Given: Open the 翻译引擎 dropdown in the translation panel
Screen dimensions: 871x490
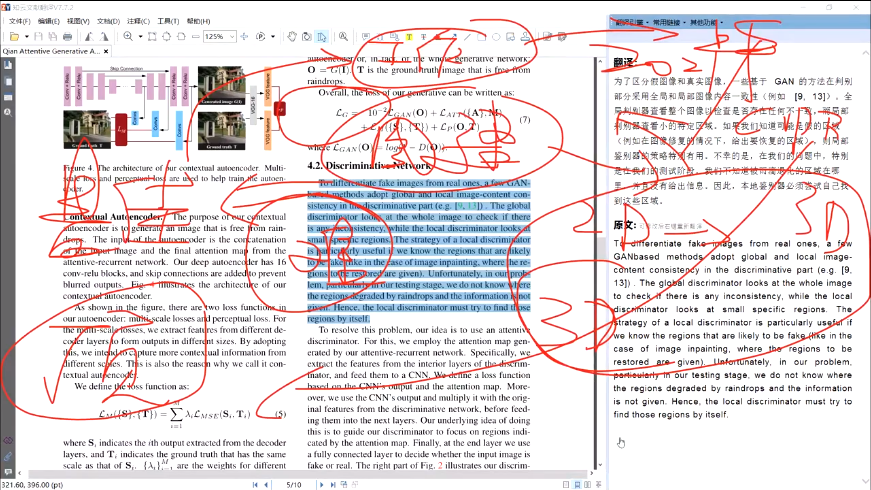Looking at the screenshot, I should tap(632, 22).
